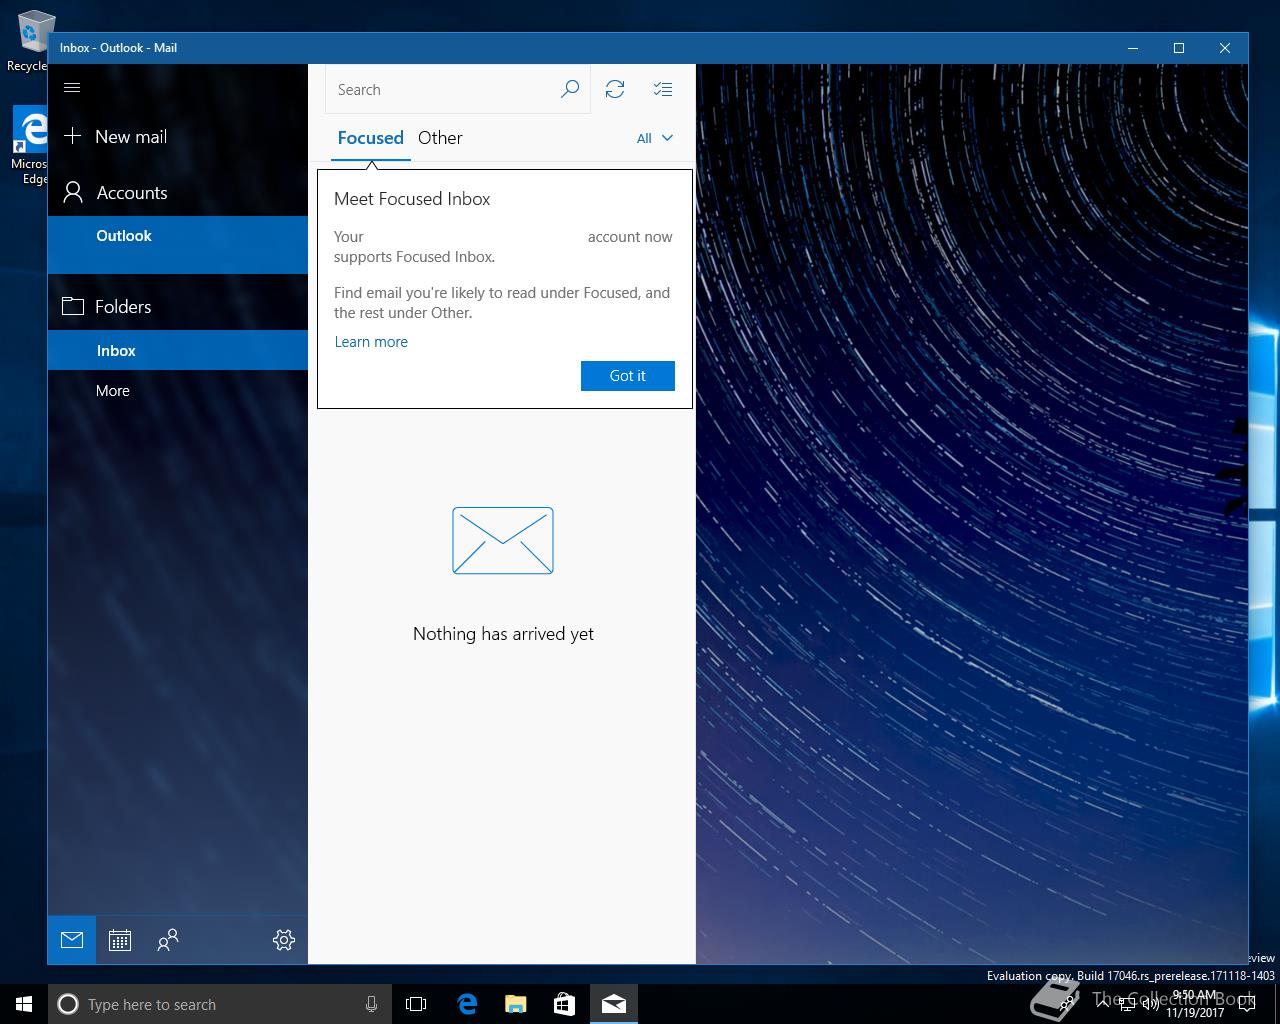
Task: Click the 'Meet Focused Inbox' heading
Action: (412, 199)
